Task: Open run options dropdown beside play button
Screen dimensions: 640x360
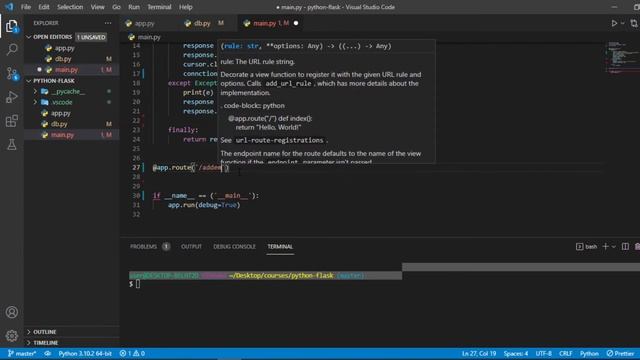Action: pyautogui.click(x=622, y=24)
